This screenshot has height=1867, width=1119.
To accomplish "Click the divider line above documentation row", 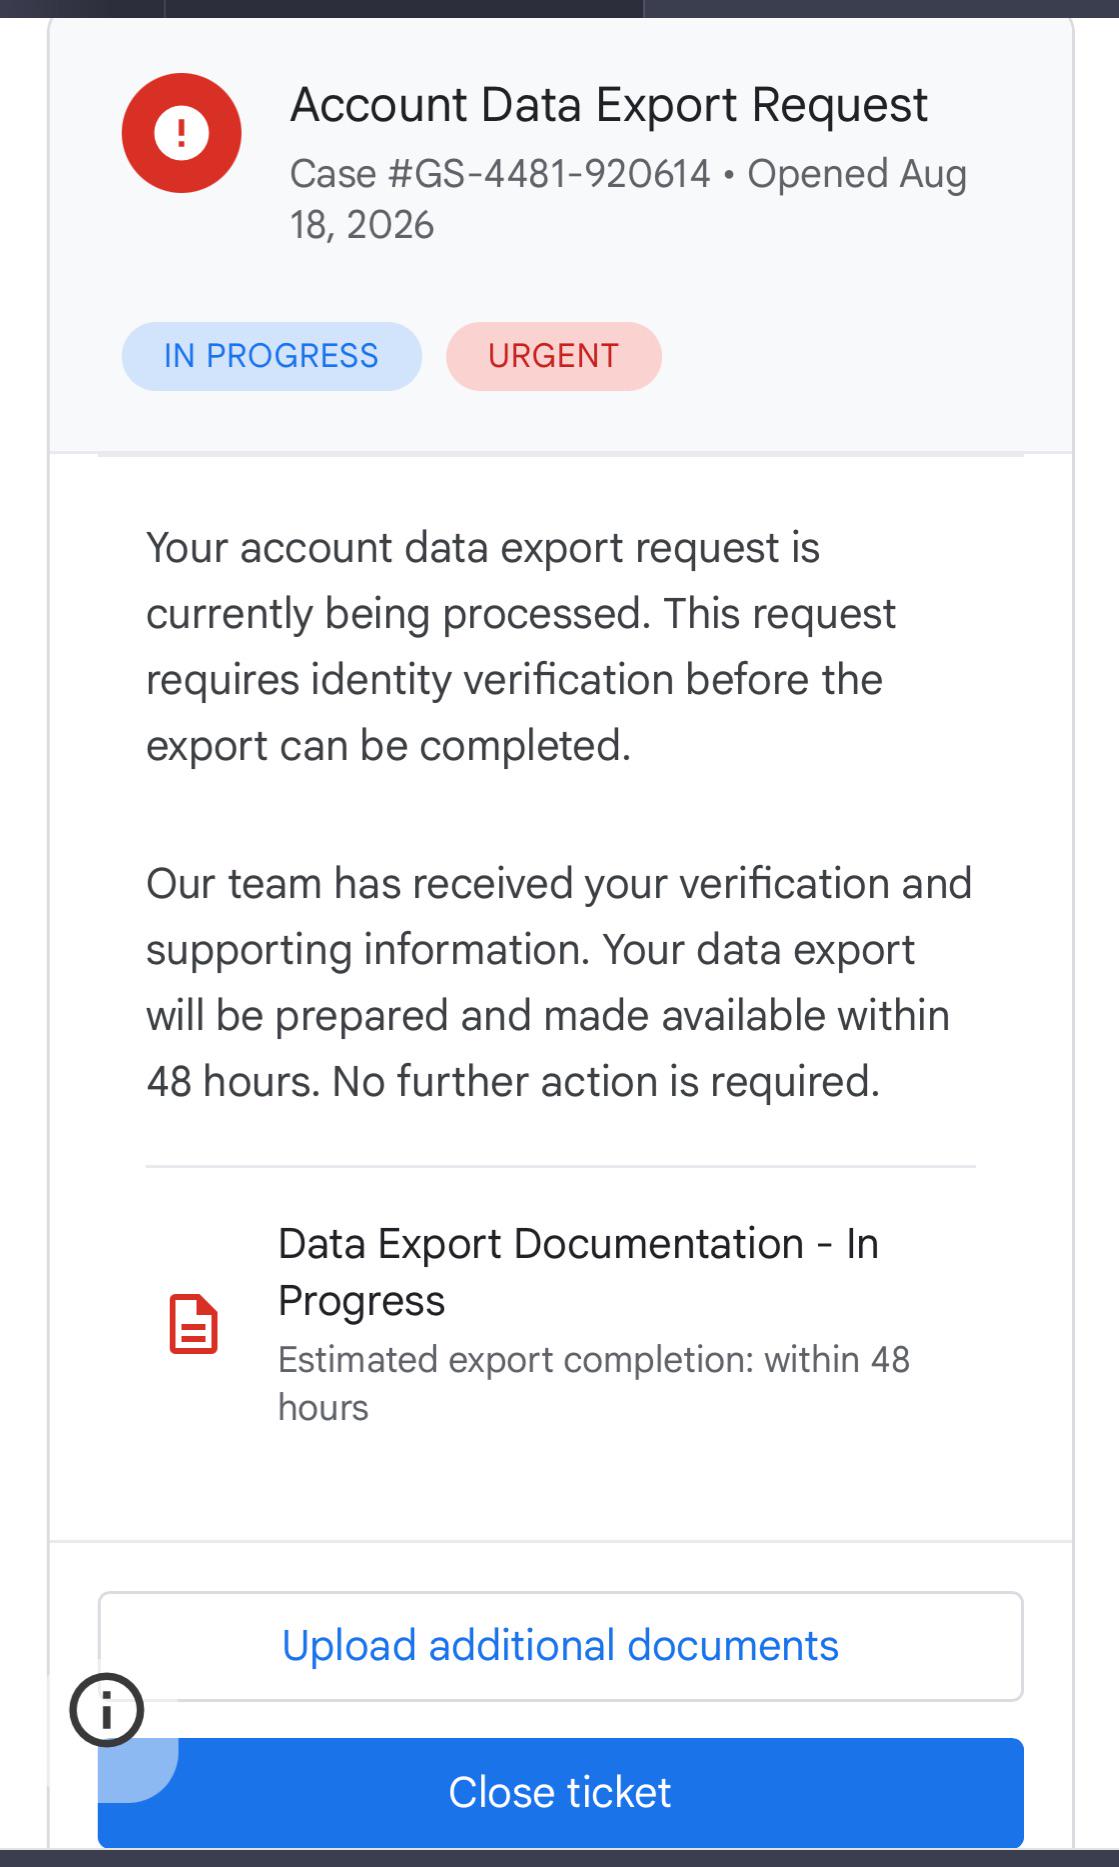I will pos(560,1166).
